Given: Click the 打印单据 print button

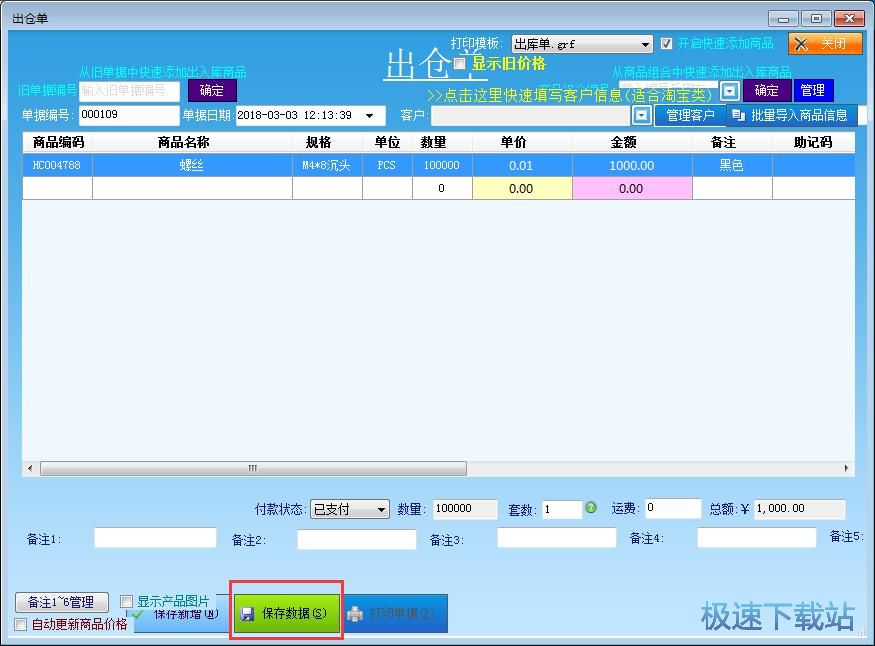Looking at the screenshot, I should click(395, 613).
